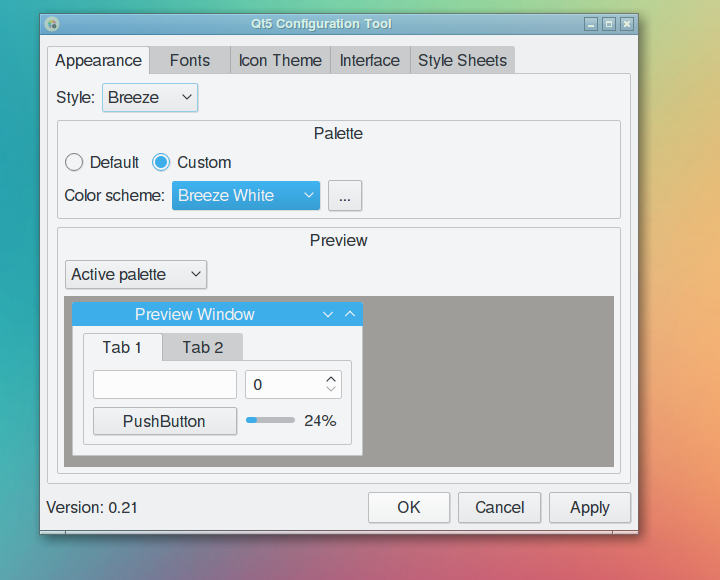Click the PushButton in preview
The width and height of the screenshot is (720, 580).
click(x=165, y=421)
